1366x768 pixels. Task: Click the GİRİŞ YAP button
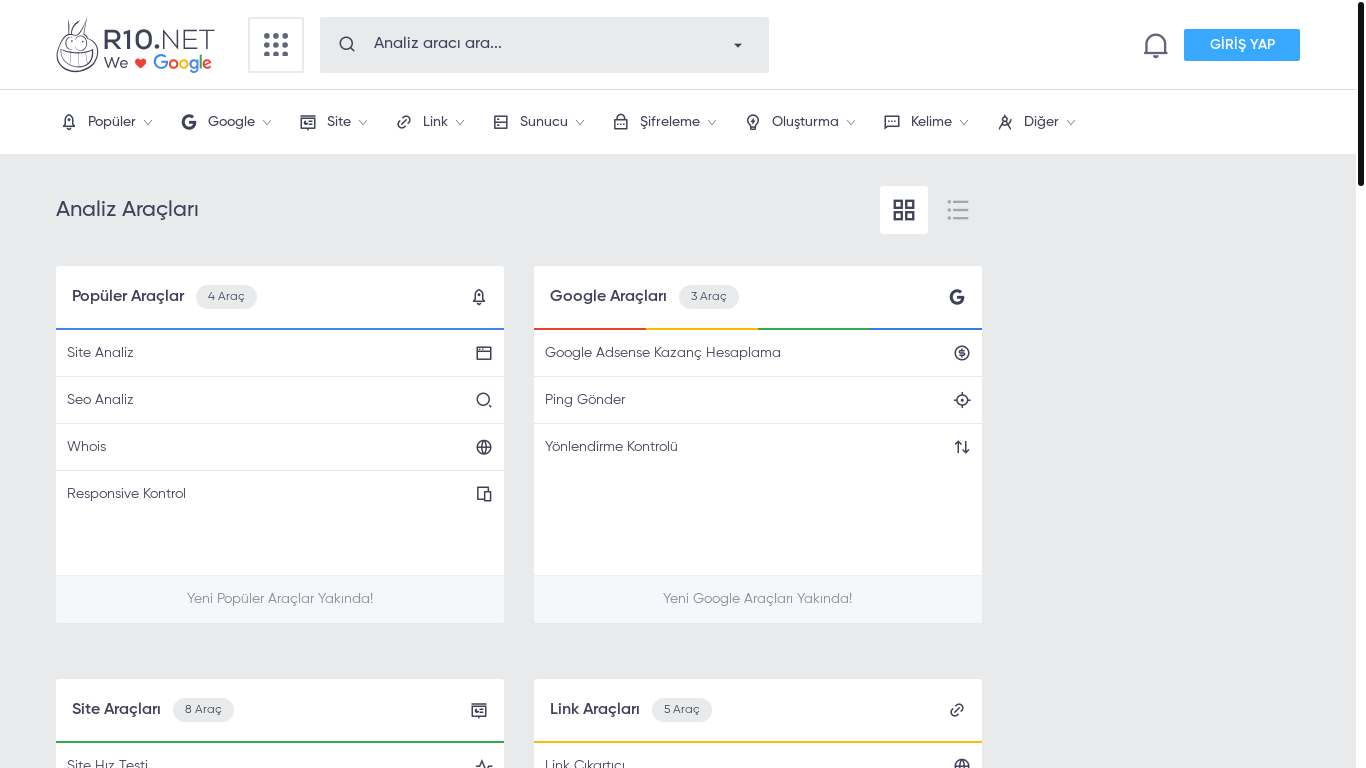pyautogui.click(x=1242, y=45)
